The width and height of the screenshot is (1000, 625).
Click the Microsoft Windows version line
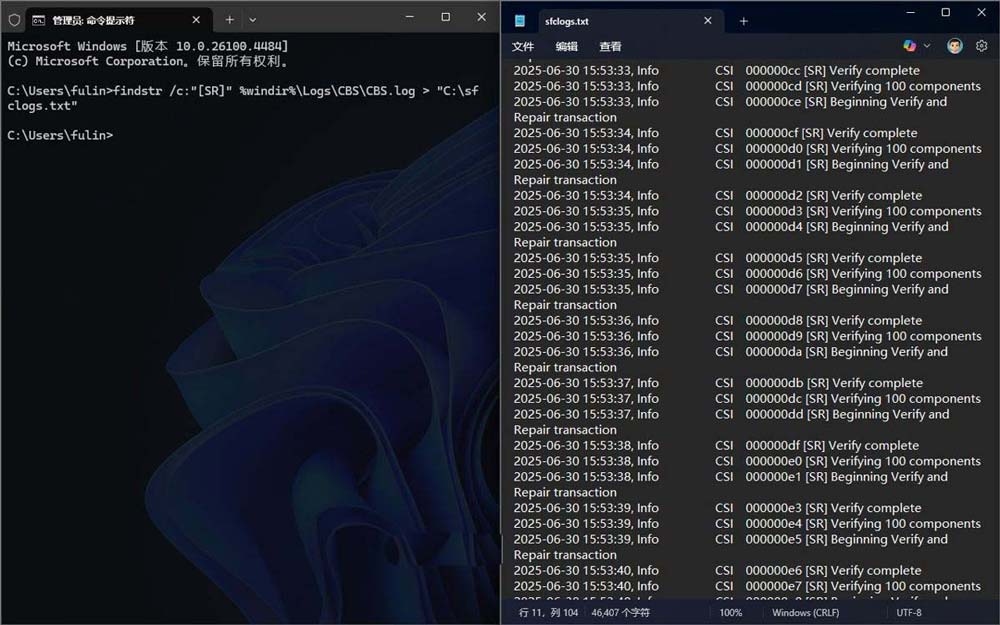click(x=148, y=46)
